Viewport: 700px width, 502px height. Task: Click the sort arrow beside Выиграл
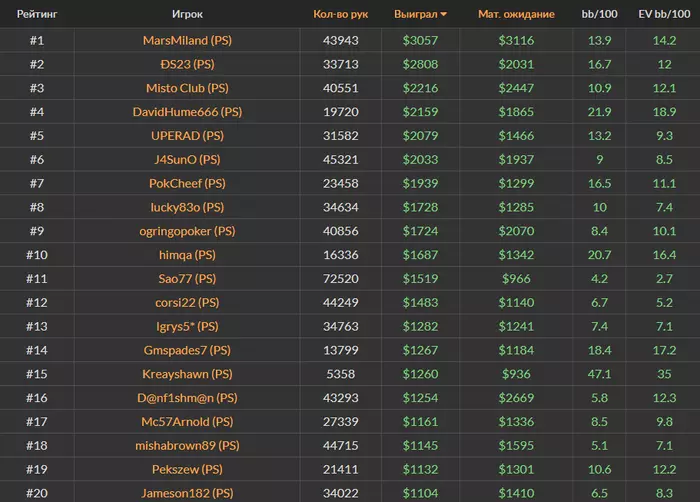443,14
